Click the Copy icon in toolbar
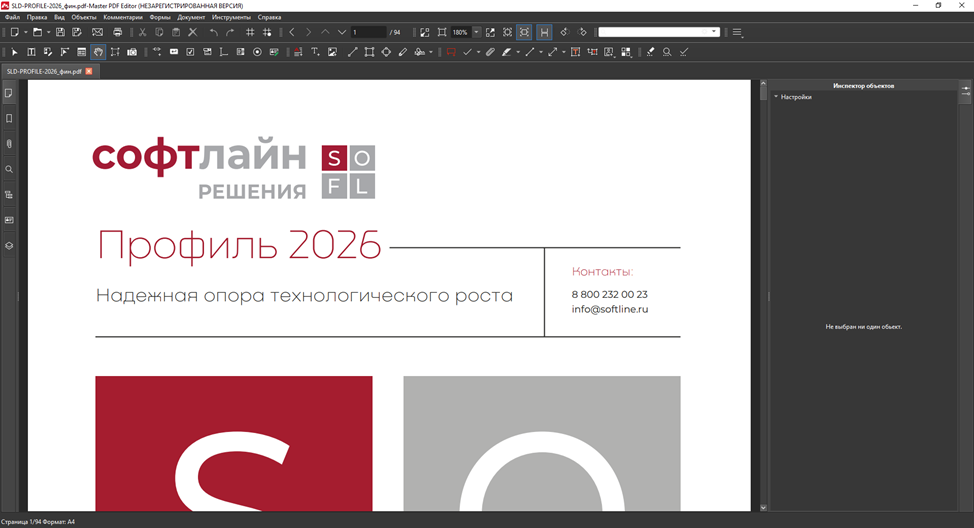This screenshot has width=974, height=528. 159,32
